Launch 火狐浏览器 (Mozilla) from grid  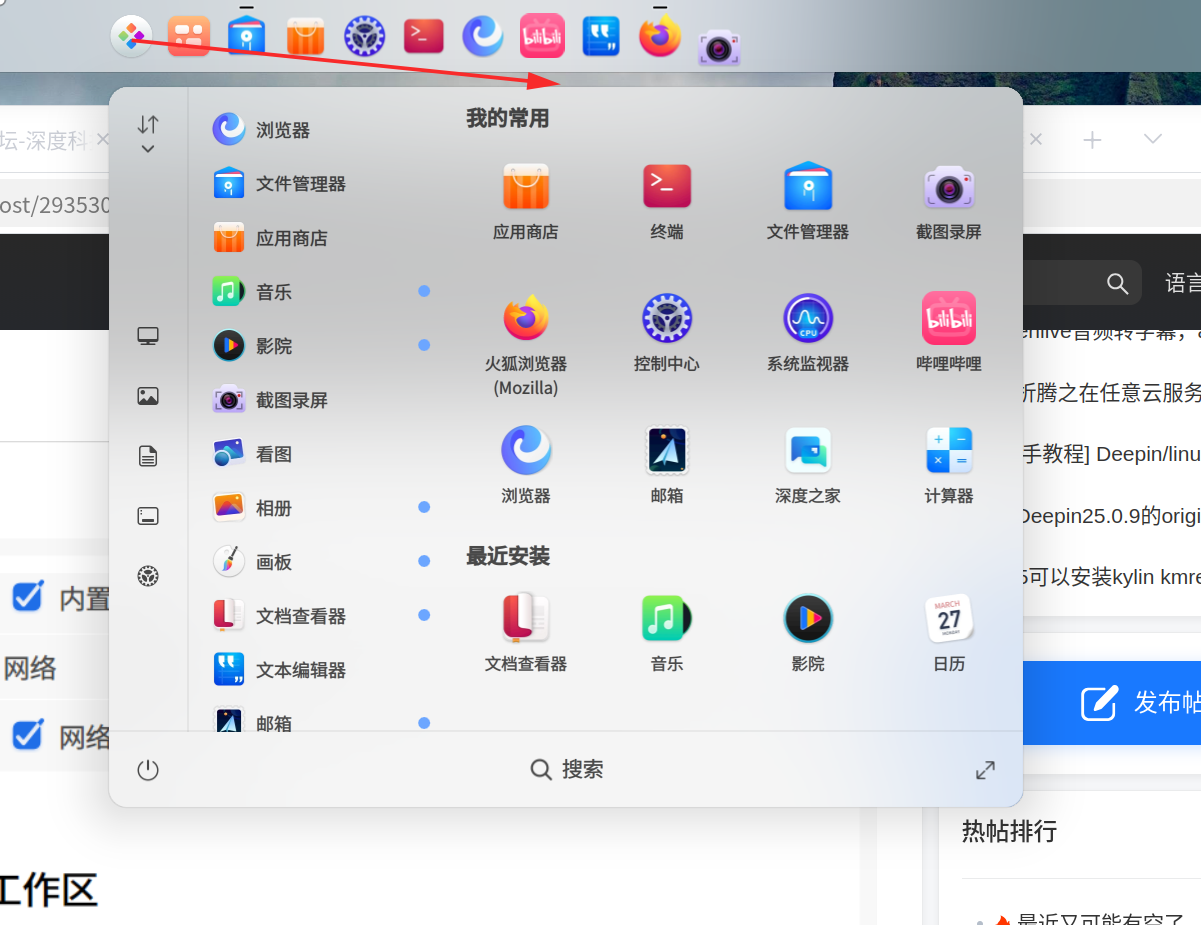click(526, 345)
